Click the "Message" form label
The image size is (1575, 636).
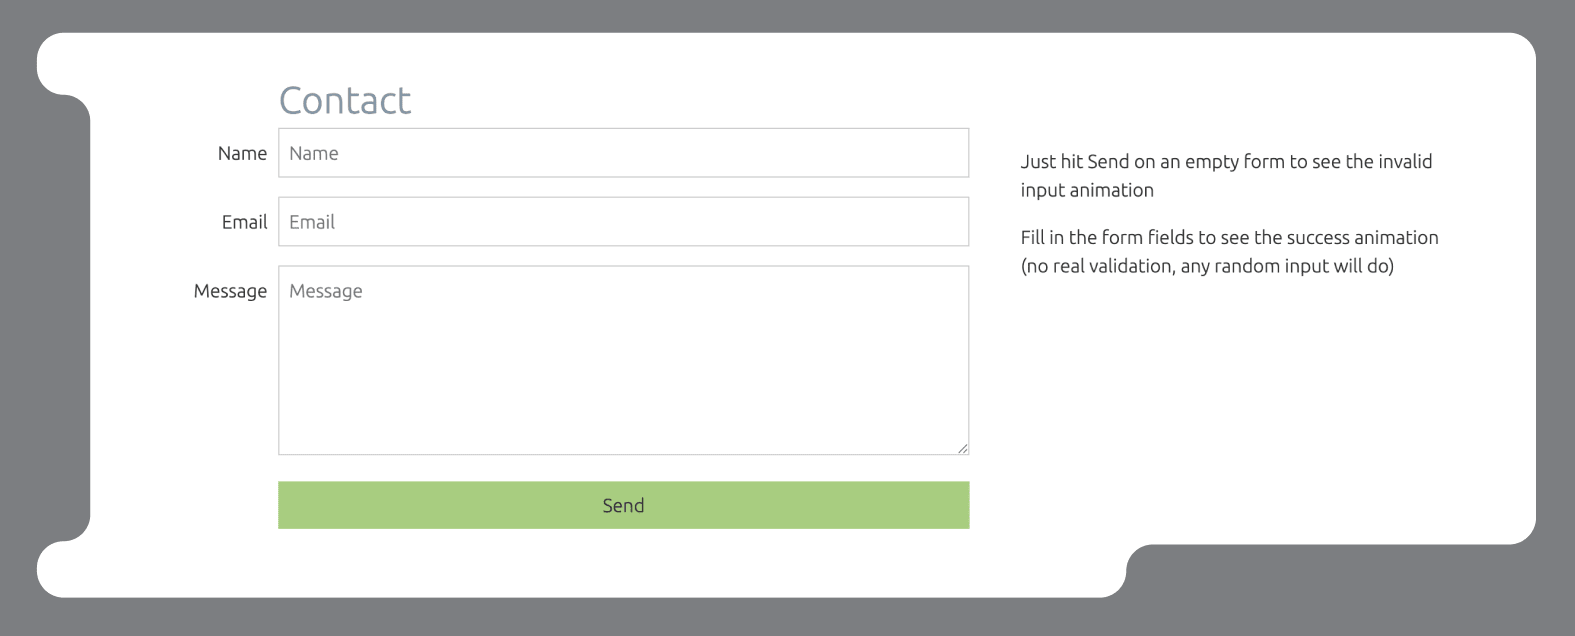230,292
